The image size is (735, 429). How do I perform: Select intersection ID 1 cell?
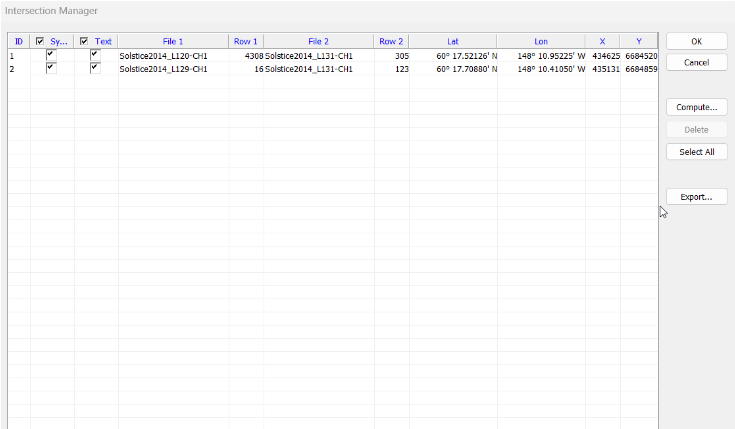coord(19,56)
